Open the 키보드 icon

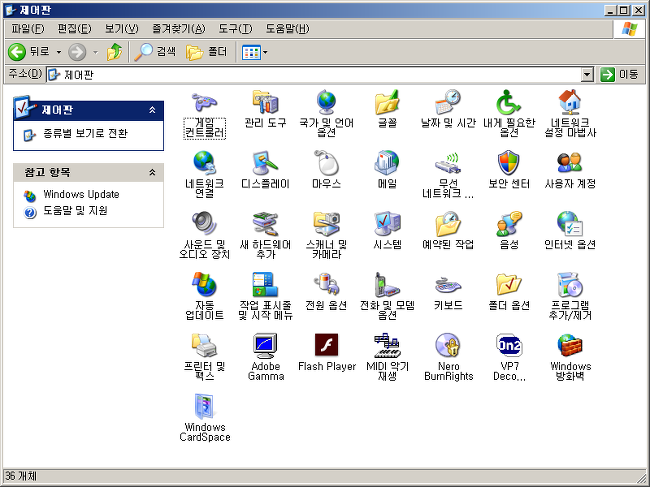[448, 285]
